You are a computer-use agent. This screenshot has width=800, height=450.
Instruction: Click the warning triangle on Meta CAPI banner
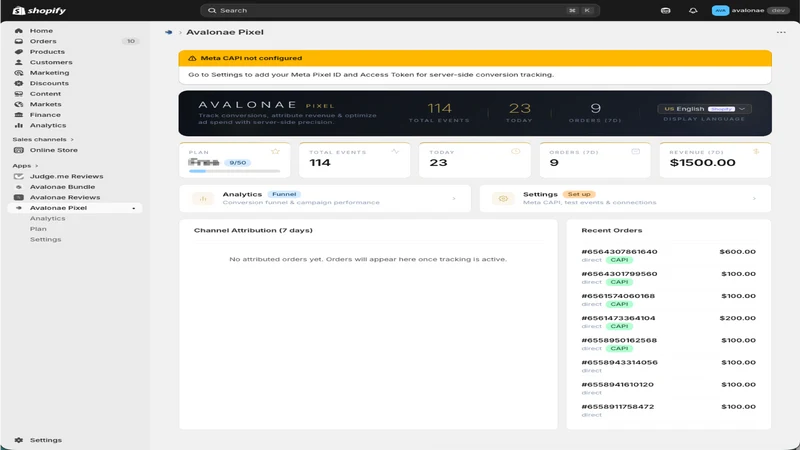pos(192,58)
